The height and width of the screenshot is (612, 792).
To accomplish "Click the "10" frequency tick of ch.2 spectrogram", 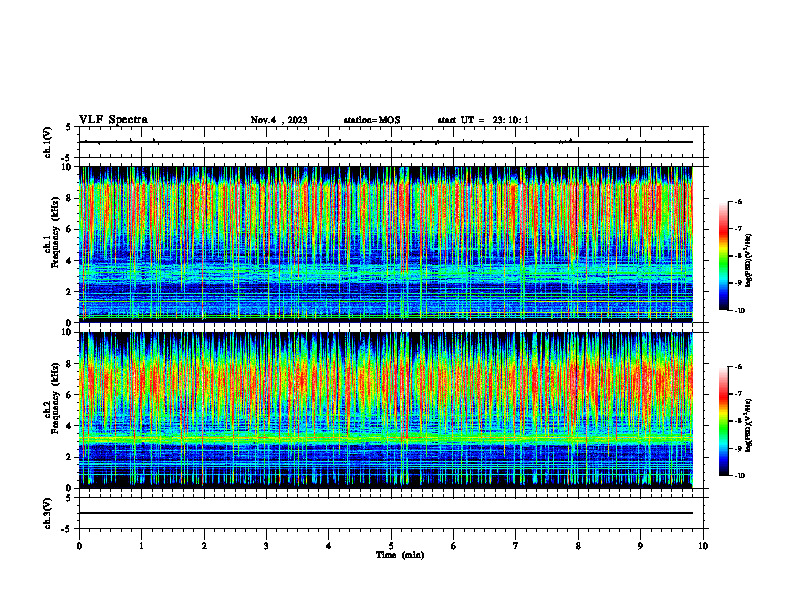I will click(69, 333).
